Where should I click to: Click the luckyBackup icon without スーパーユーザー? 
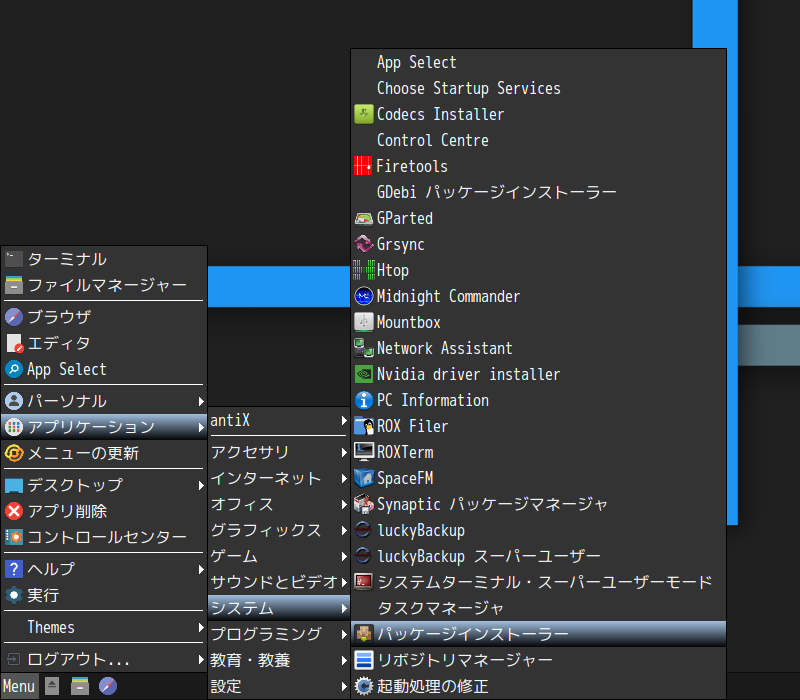[x=363, y=530]
